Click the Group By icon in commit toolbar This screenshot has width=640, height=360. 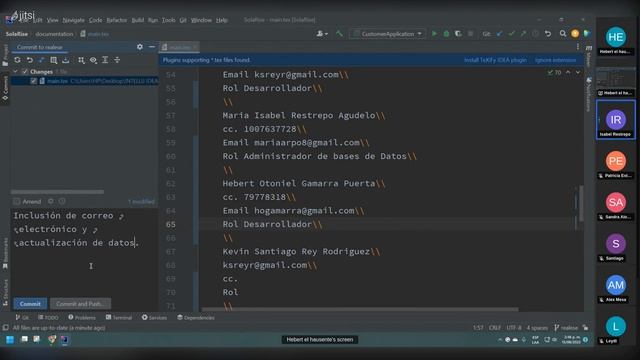click(81, 60)
